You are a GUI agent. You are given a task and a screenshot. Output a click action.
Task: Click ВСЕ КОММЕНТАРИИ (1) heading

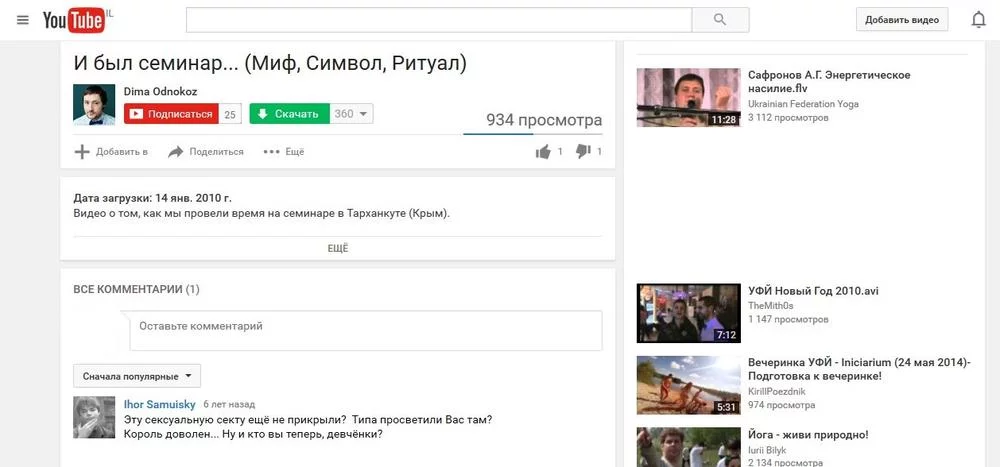pyautogui.click(x=136, y=290)
